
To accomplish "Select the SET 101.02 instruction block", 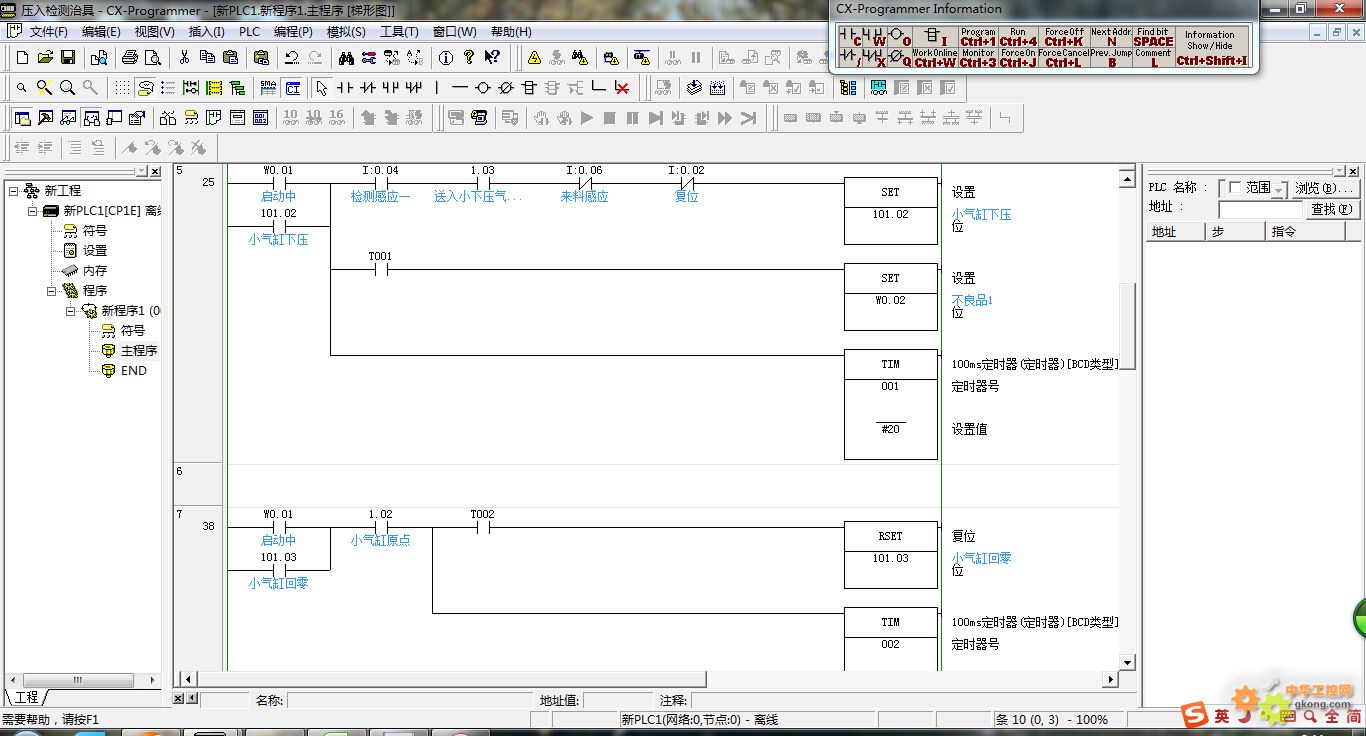I will pyautogui.click(x=890, y=211).
